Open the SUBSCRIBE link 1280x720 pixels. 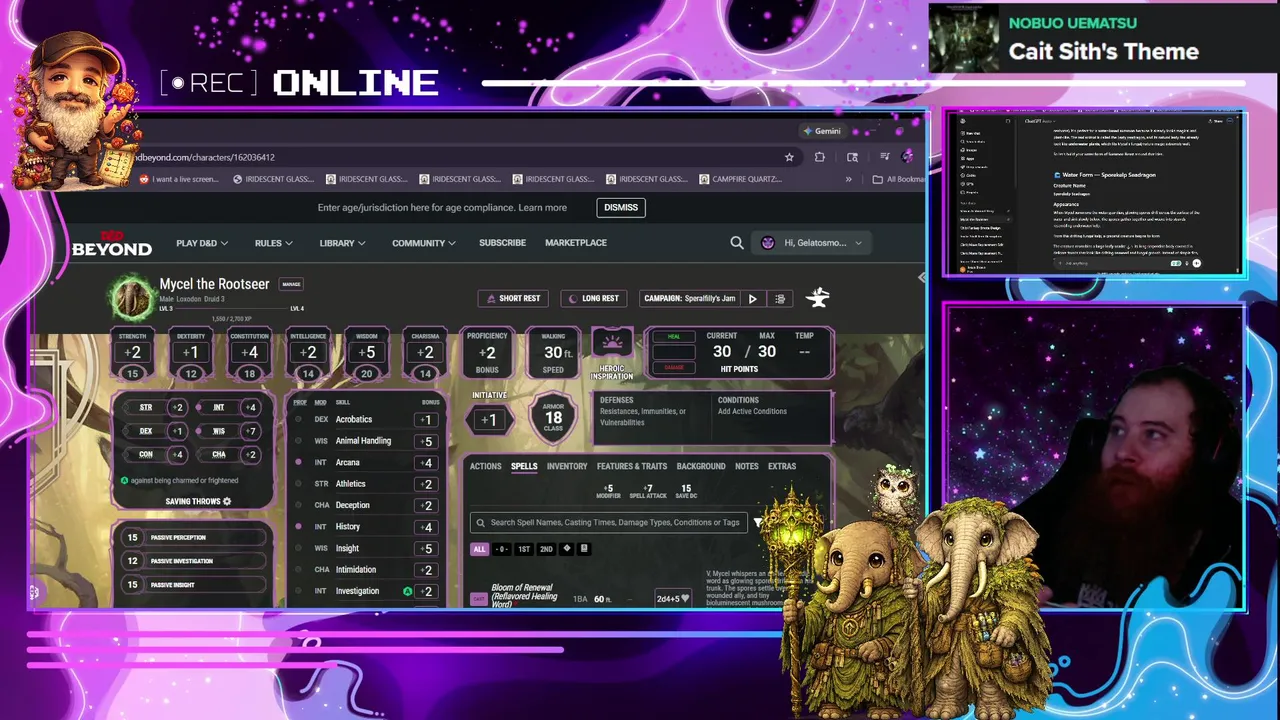coord(502,243)
